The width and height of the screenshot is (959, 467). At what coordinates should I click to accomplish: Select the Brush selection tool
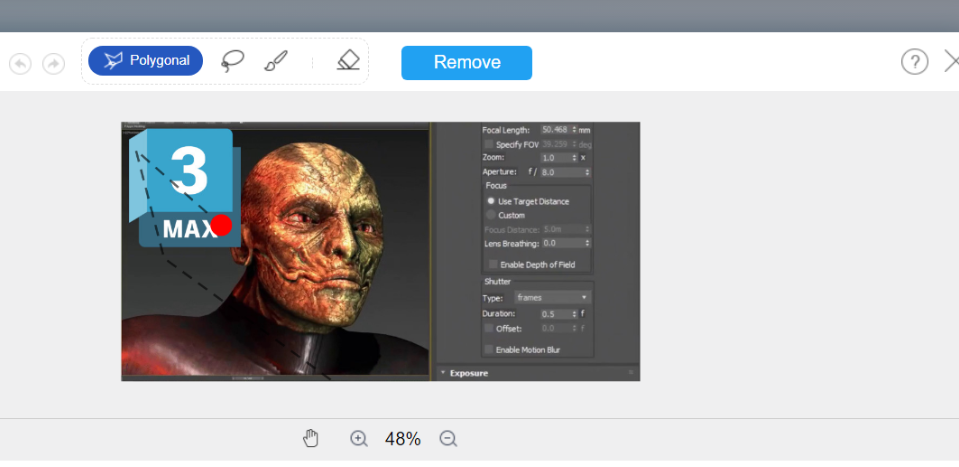pyautogui.click(x=276, y=61)
